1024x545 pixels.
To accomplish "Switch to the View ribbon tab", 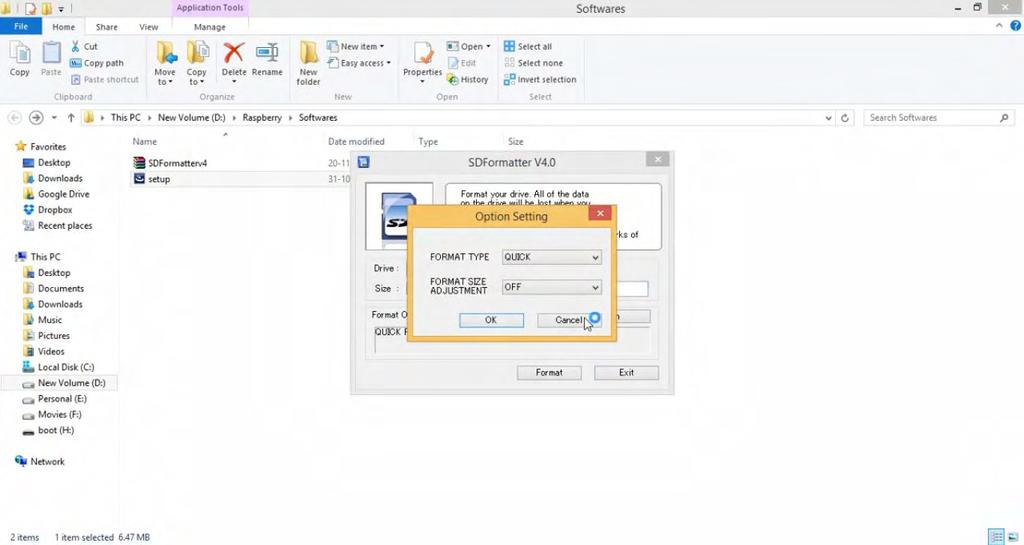I will pos(148,27).
